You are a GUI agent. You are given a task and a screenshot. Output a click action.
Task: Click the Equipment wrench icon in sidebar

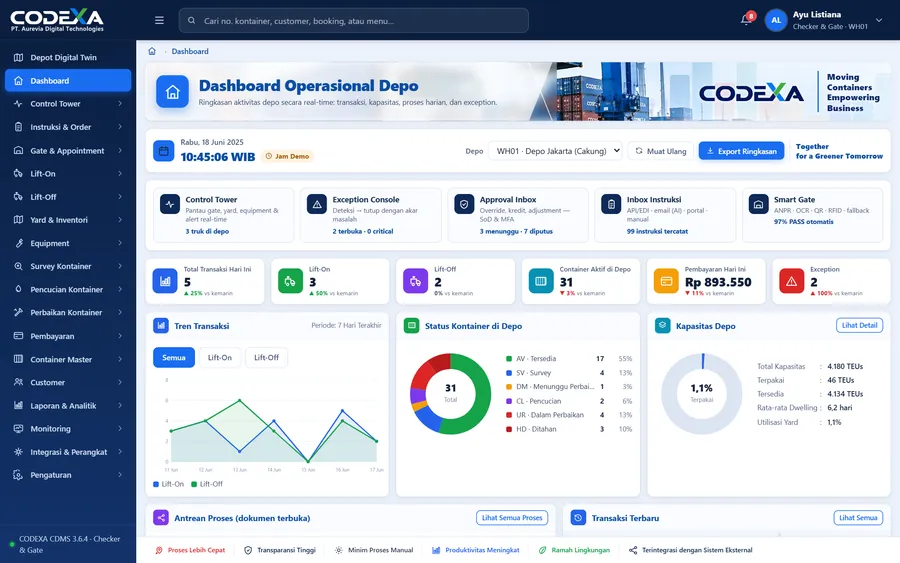(18, 243)
